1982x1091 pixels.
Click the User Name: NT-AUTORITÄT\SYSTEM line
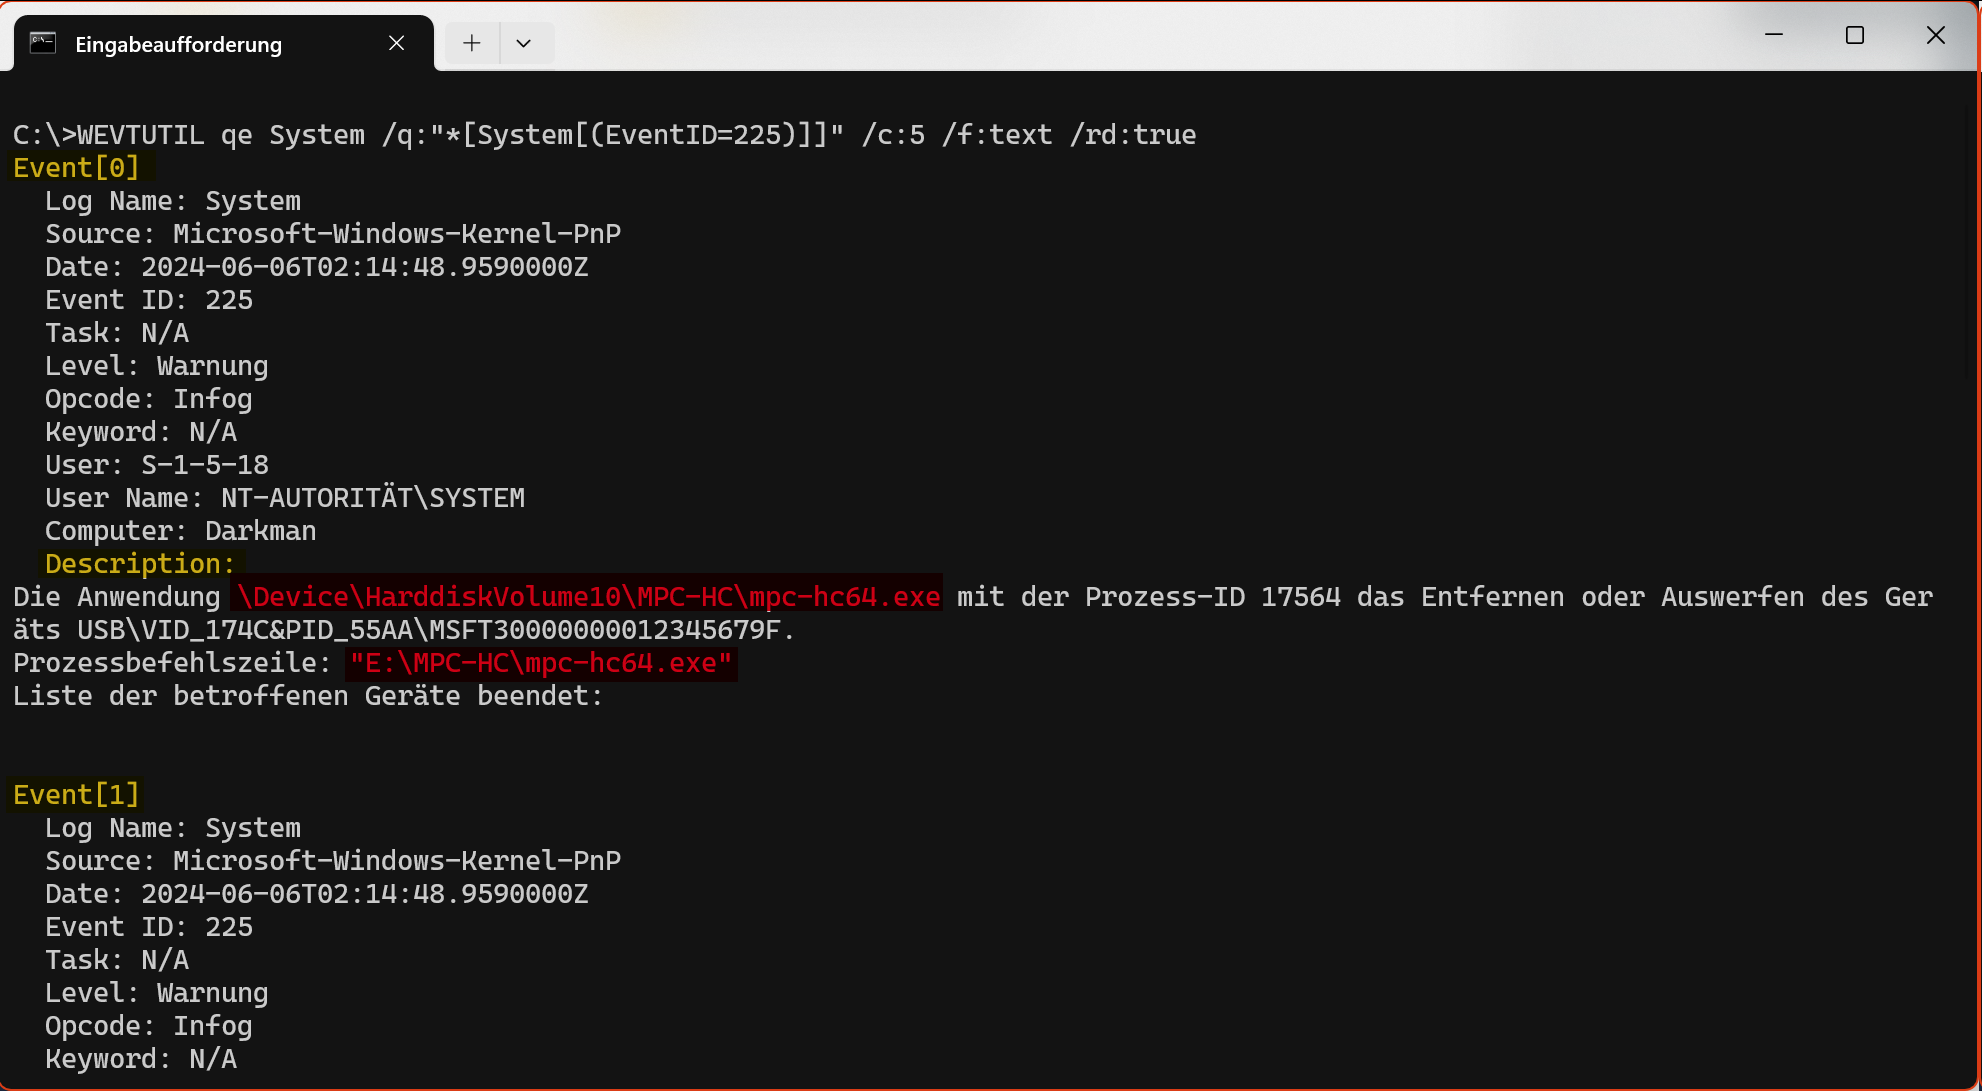(285, 498)
